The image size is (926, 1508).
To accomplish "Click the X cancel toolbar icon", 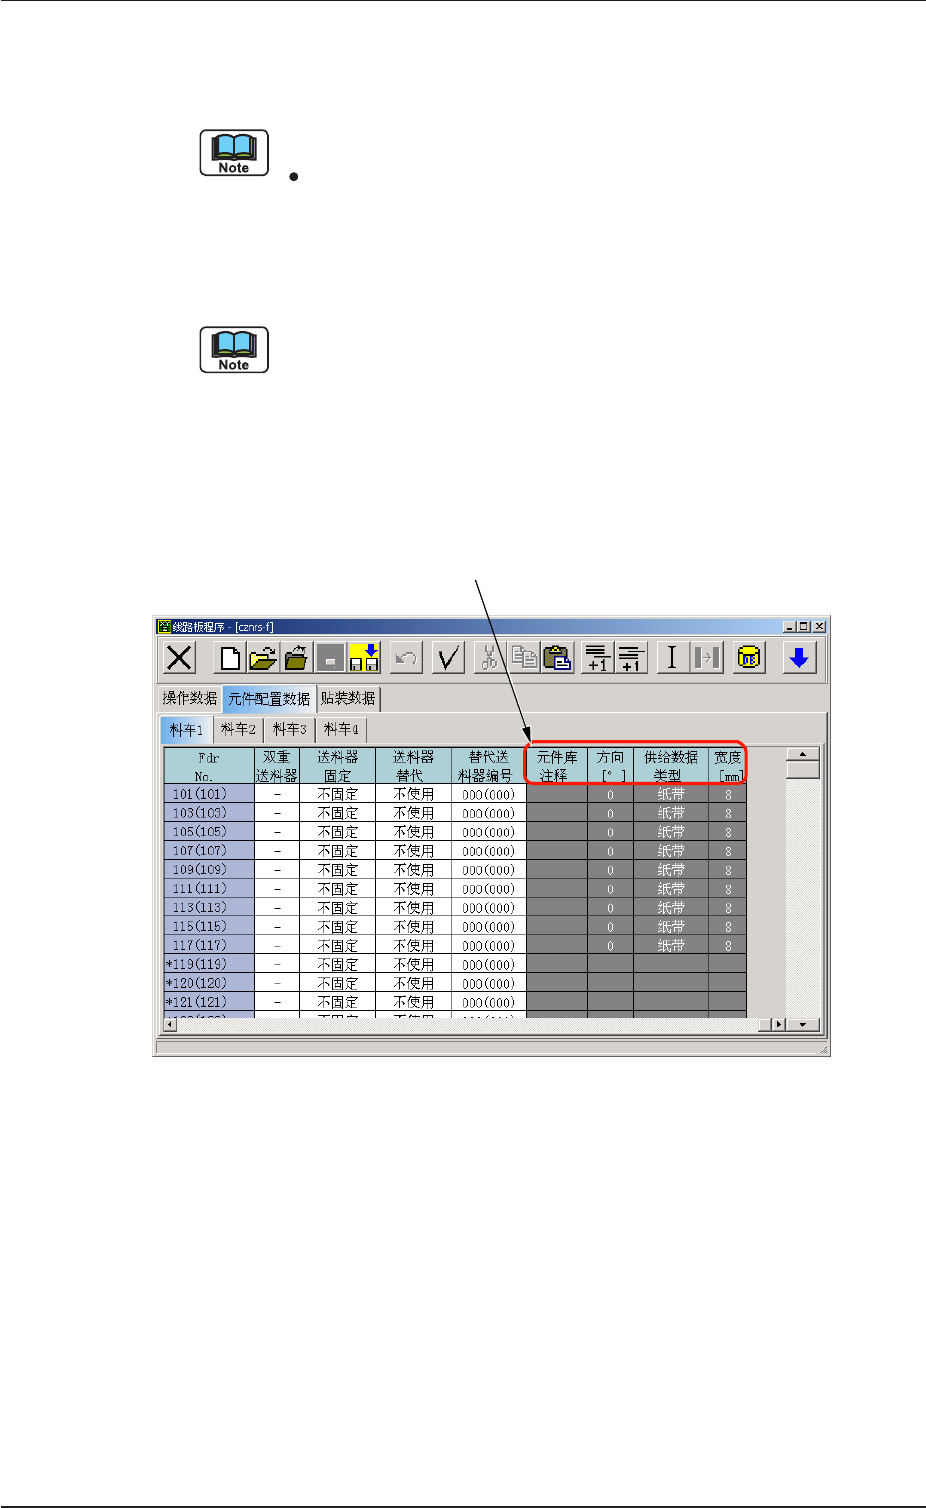I will click(180, 658).
